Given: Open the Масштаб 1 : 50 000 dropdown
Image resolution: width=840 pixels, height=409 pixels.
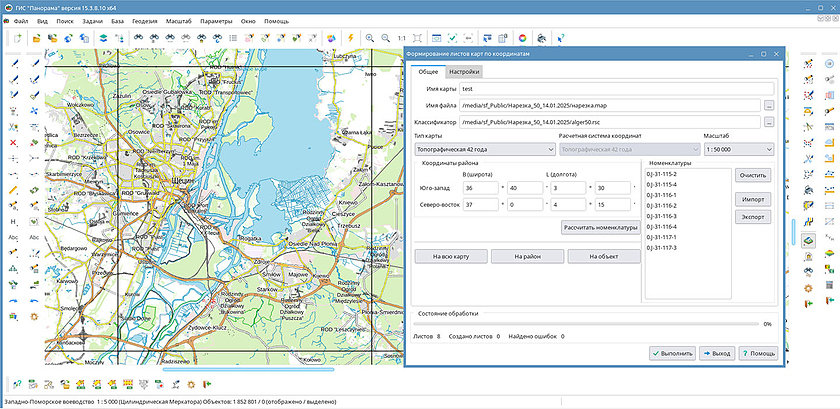Looking at the screenshot, I should (738, 149).
